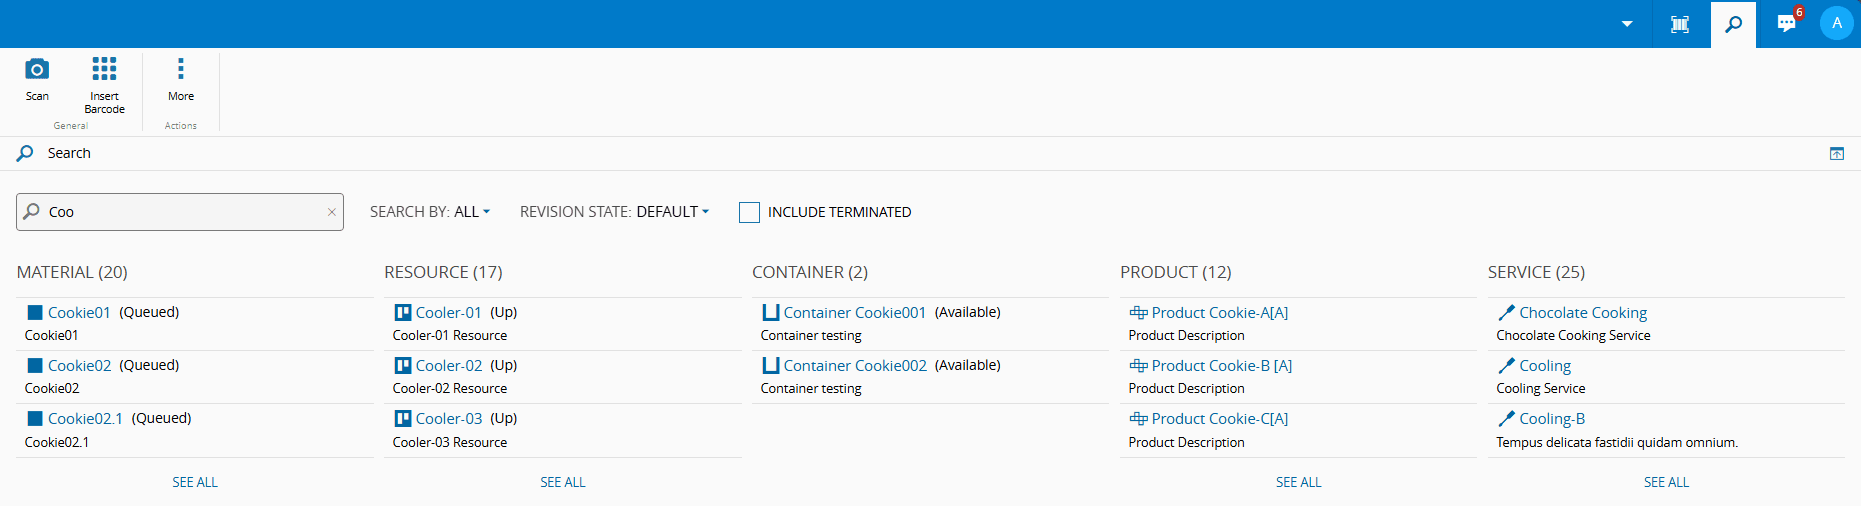Image resolution: width=1861 pixels, height=506 pixels.
Task: Open the barcode scanner in top bar
Action: [1680, 24]
